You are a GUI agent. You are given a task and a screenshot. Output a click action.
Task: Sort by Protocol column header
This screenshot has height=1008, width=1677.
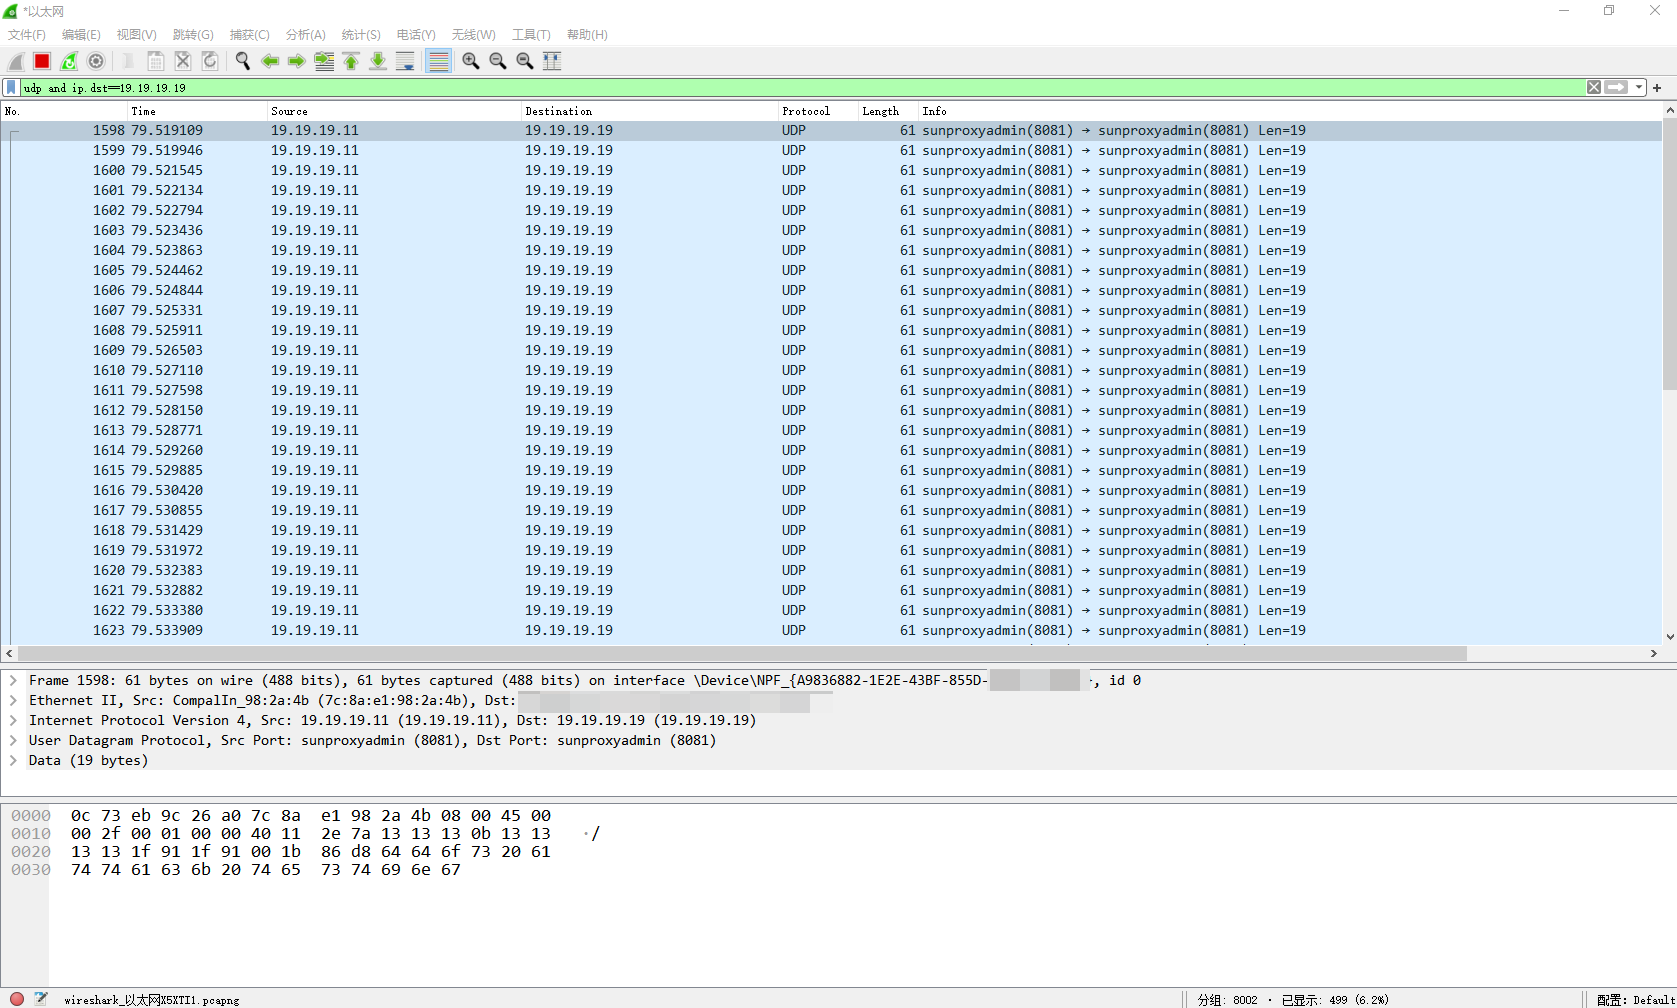(819, 111)
